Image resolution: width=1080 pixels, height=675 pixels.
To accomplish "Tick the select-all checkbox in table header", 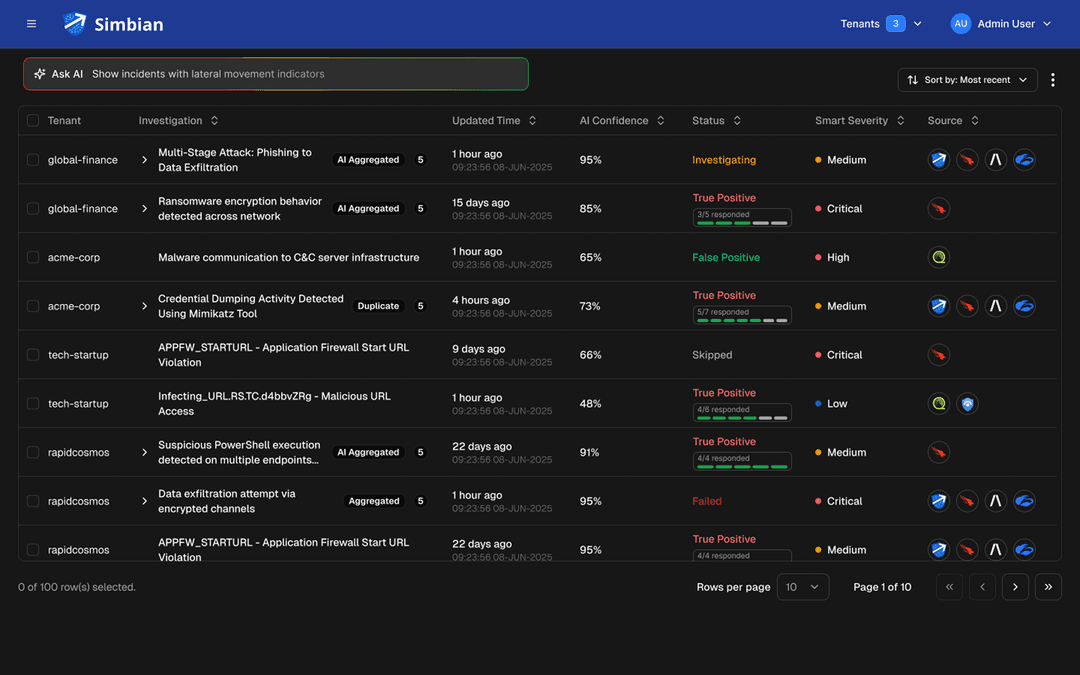I will [x=33, y=121].
